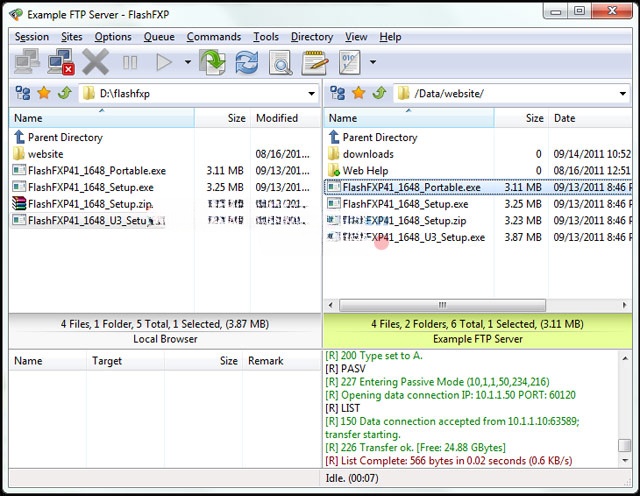Select local FlashFXP41_1648_Setup.zip file
Image resolution: width=640 pixels, height=496 pixels.
click(x=82, y=204)
